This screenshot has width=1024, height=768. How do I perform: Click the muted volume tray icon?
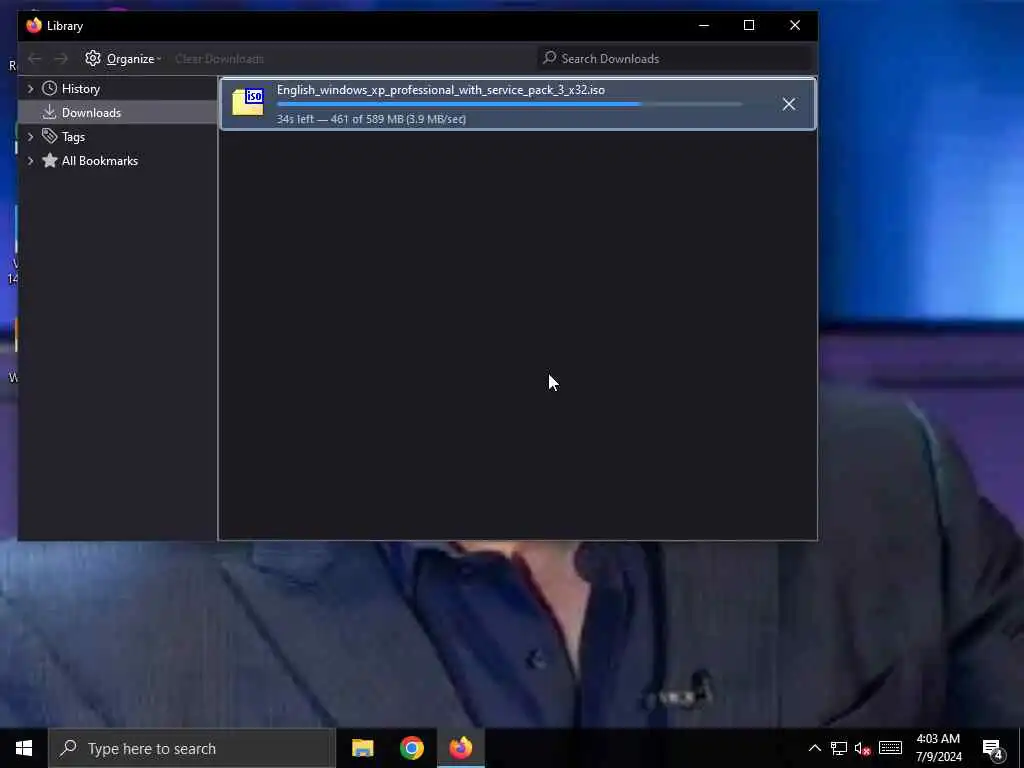pyautogui.click(x=863, y=748)
